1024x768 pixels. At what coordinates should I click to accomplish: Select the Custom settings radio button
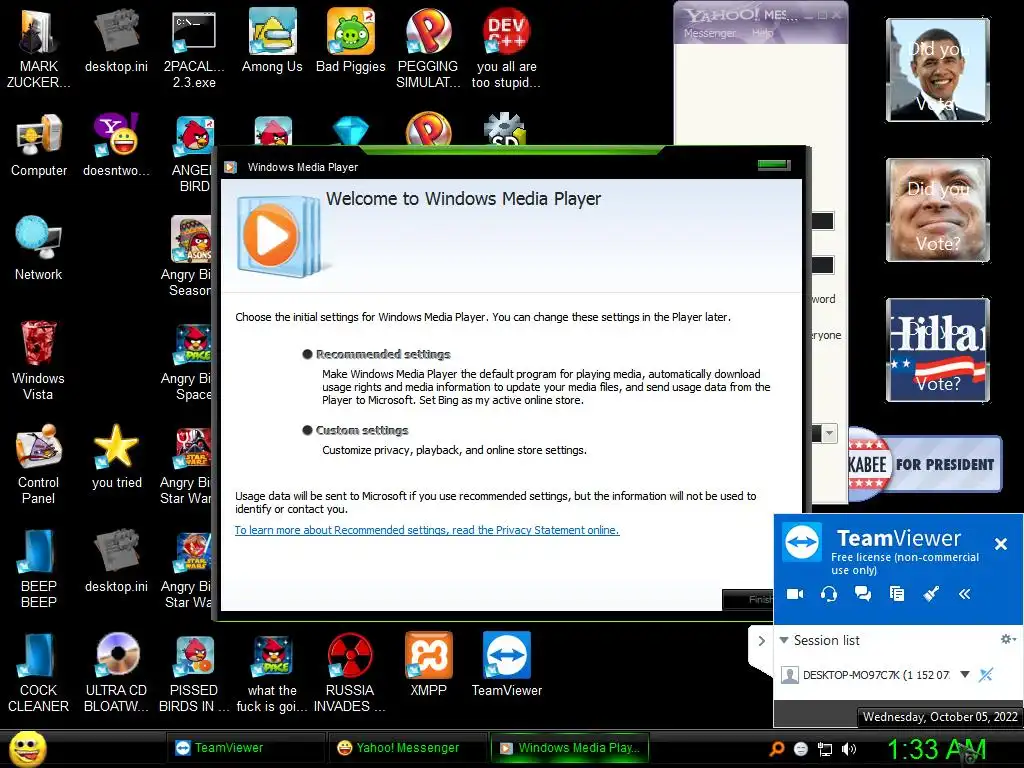tap(308, 430)
